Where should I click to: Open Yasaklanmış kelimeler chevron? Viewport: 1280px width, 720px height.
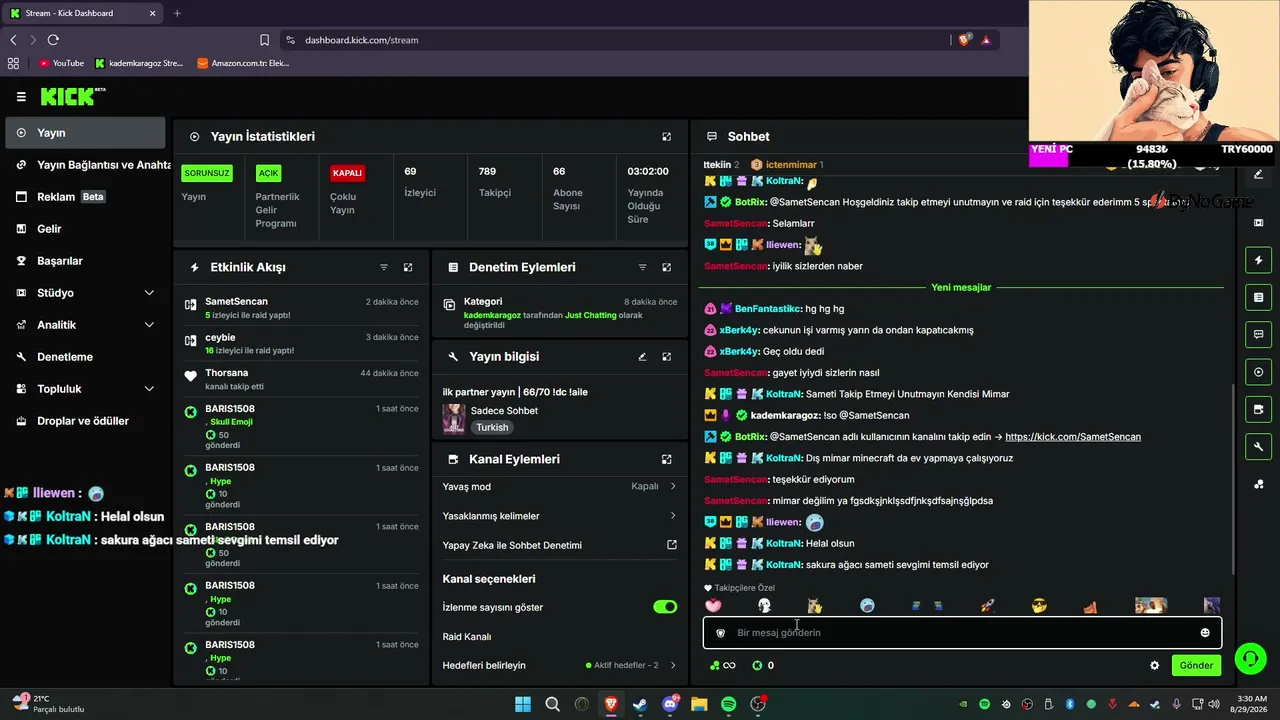673,516
